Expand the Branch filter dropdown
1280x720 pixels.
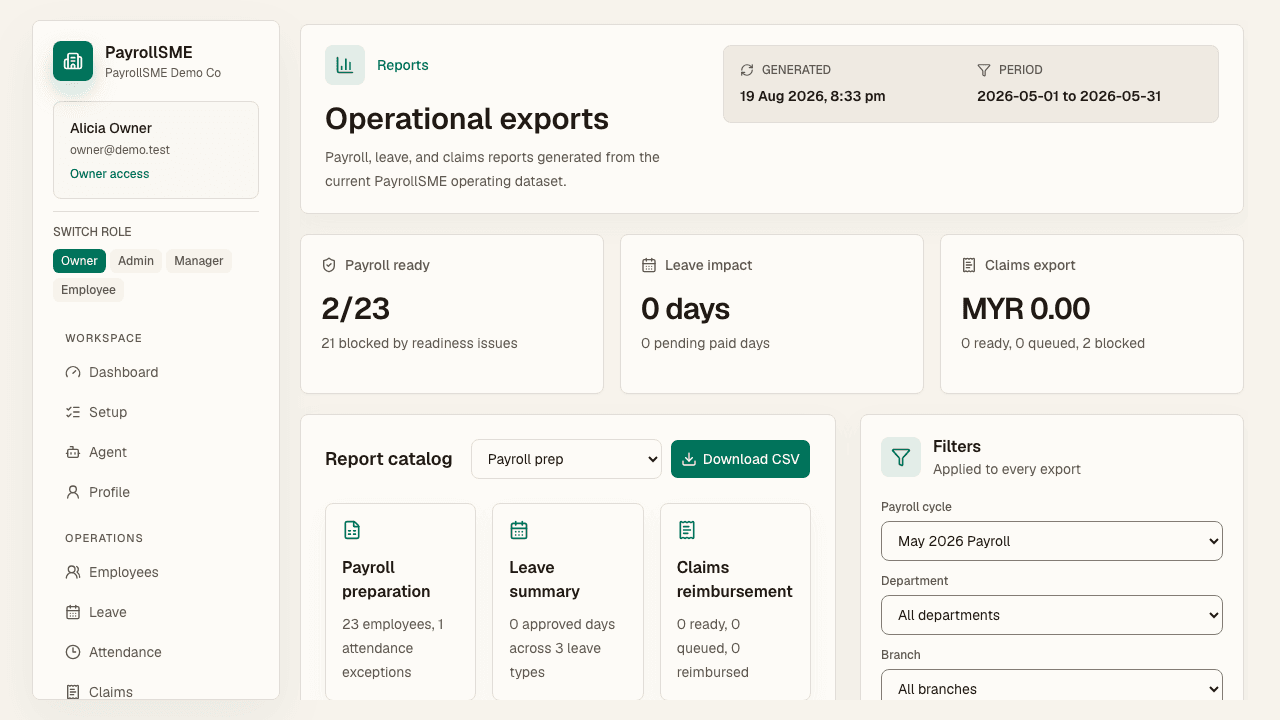[1052, 685]
